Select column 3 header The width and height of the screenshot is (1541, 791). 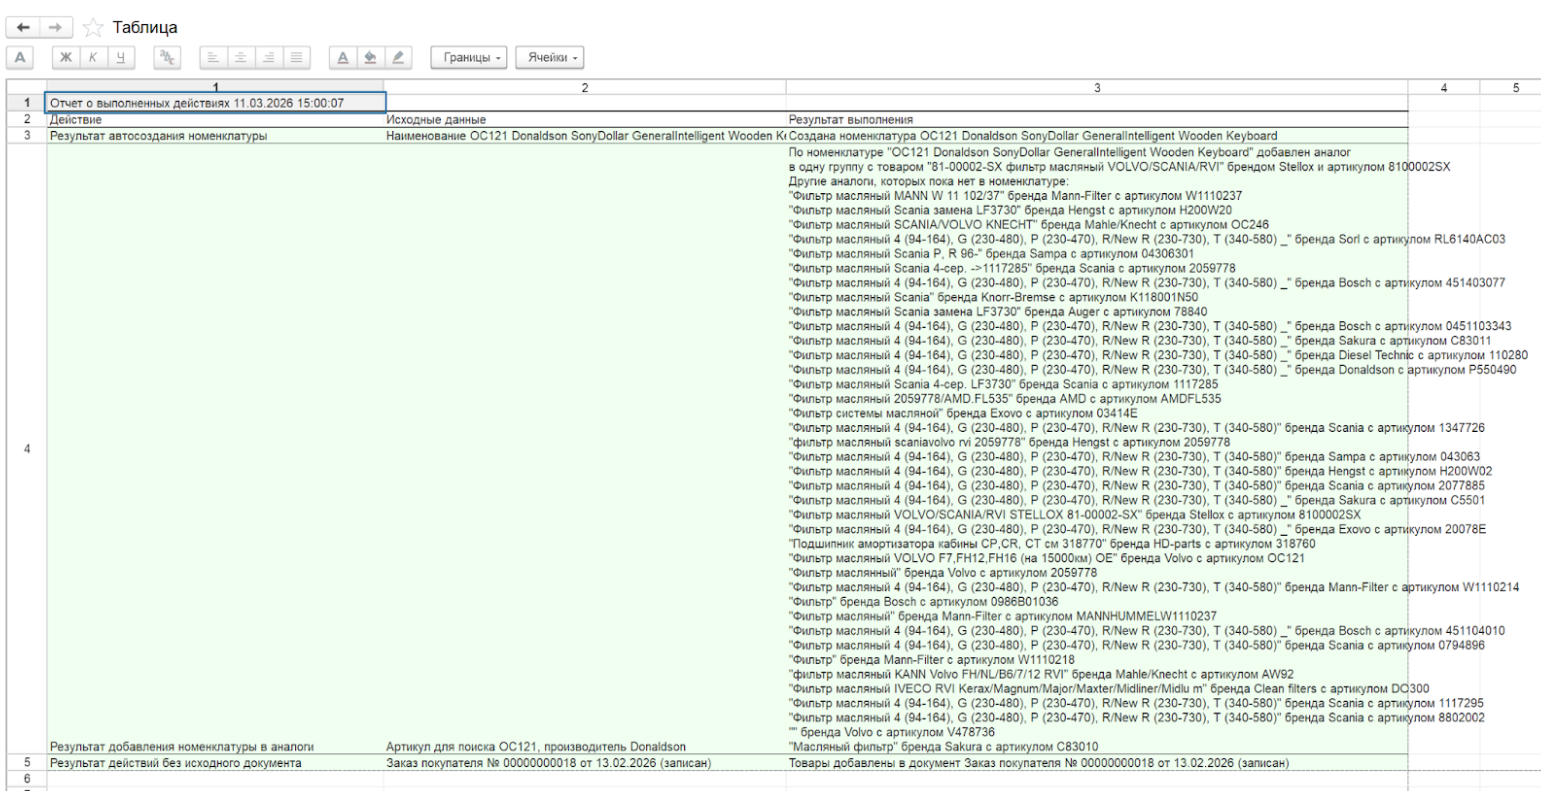pyautogui.click(x=1096, y=88)
